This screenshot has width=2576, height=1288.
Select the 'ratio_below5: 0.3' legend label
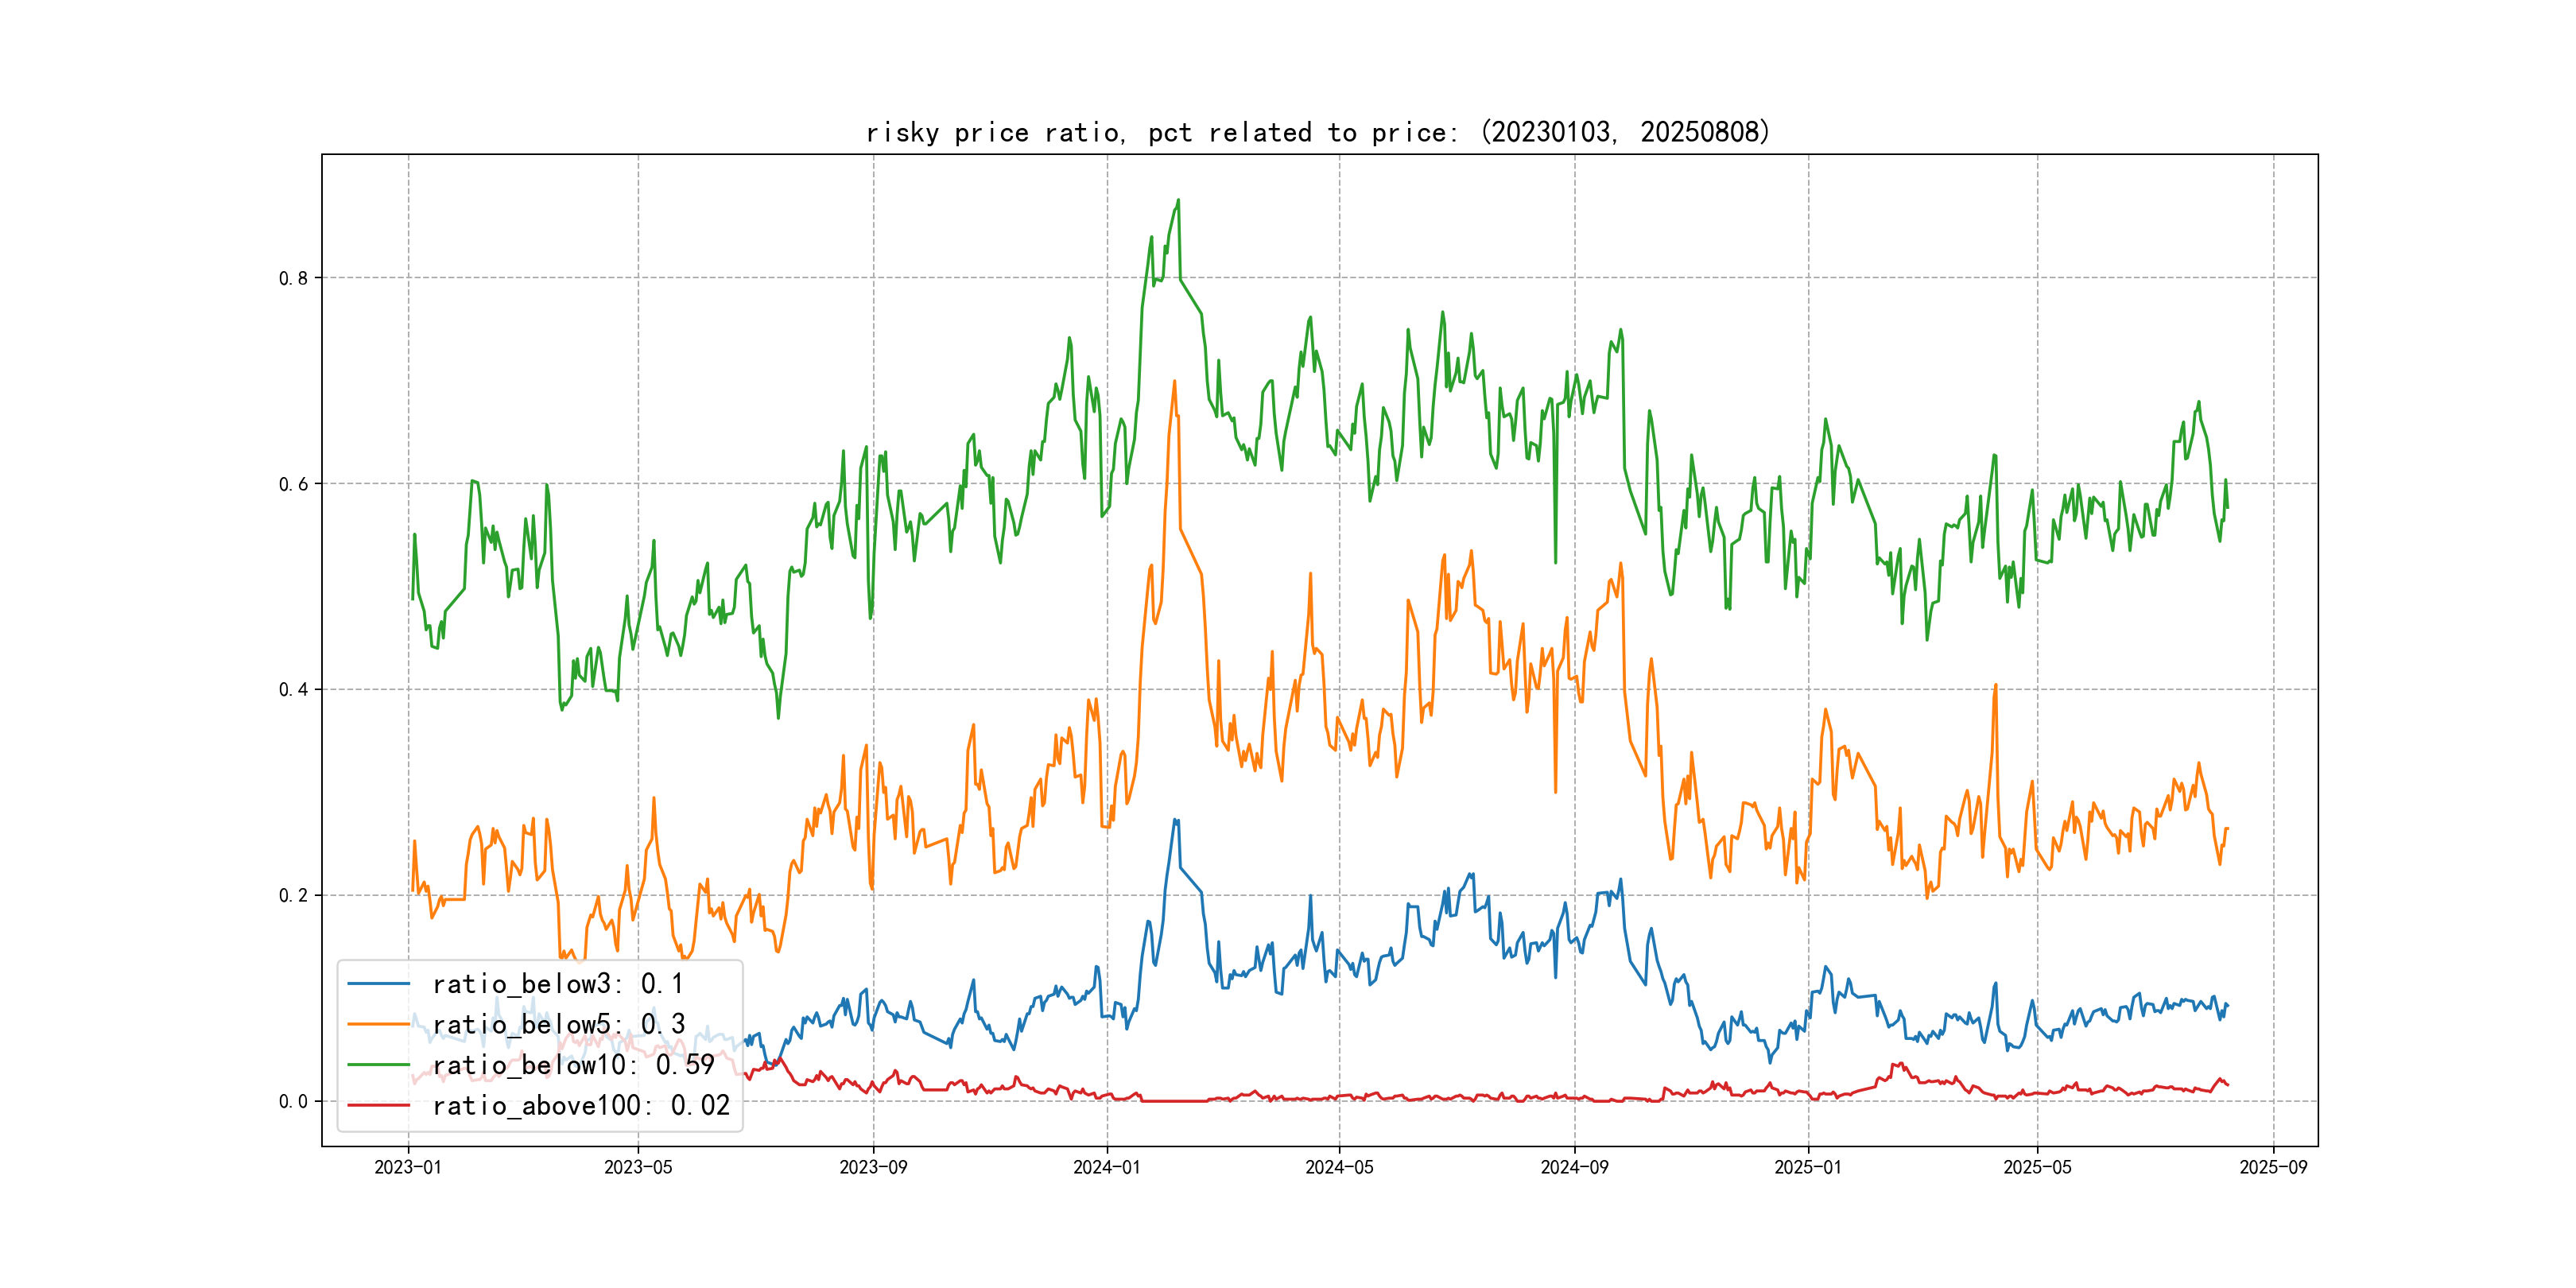tap(558, 1024)
